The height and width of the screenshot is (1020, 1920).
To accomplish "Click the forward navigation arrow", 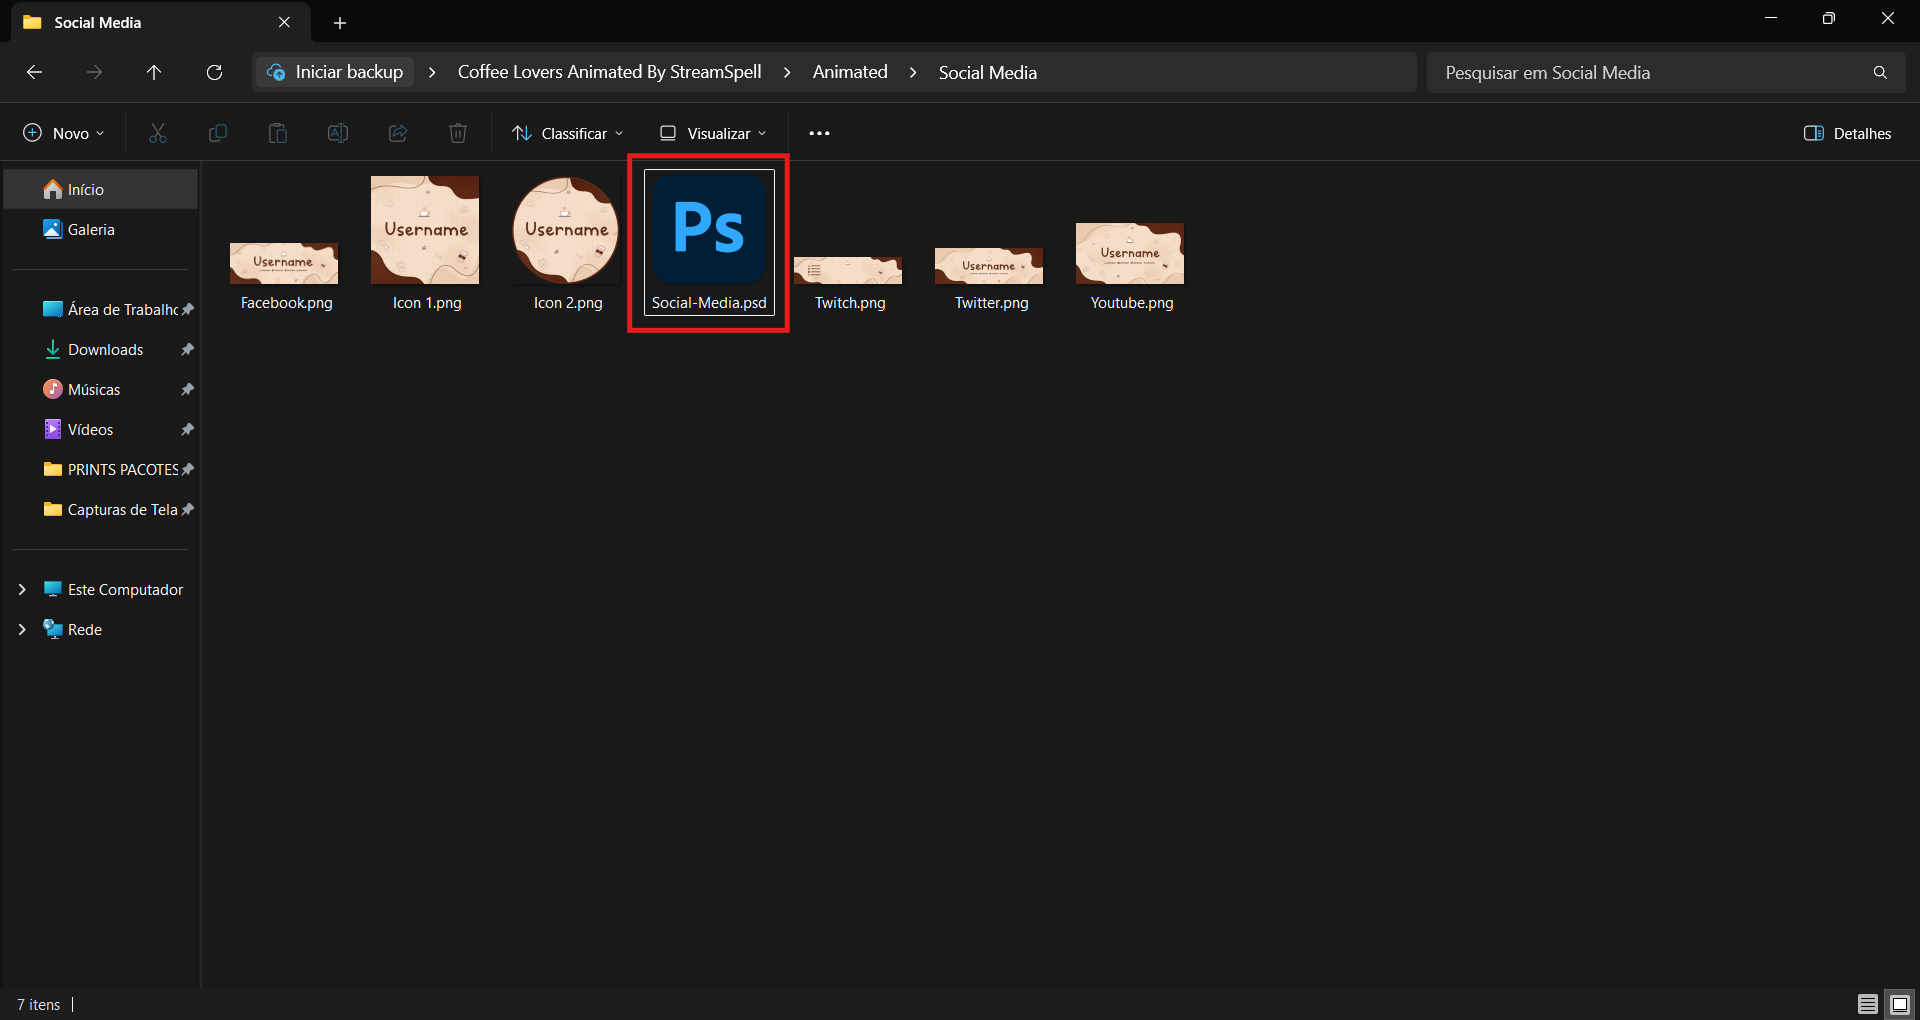I will [x=94, y=72].
